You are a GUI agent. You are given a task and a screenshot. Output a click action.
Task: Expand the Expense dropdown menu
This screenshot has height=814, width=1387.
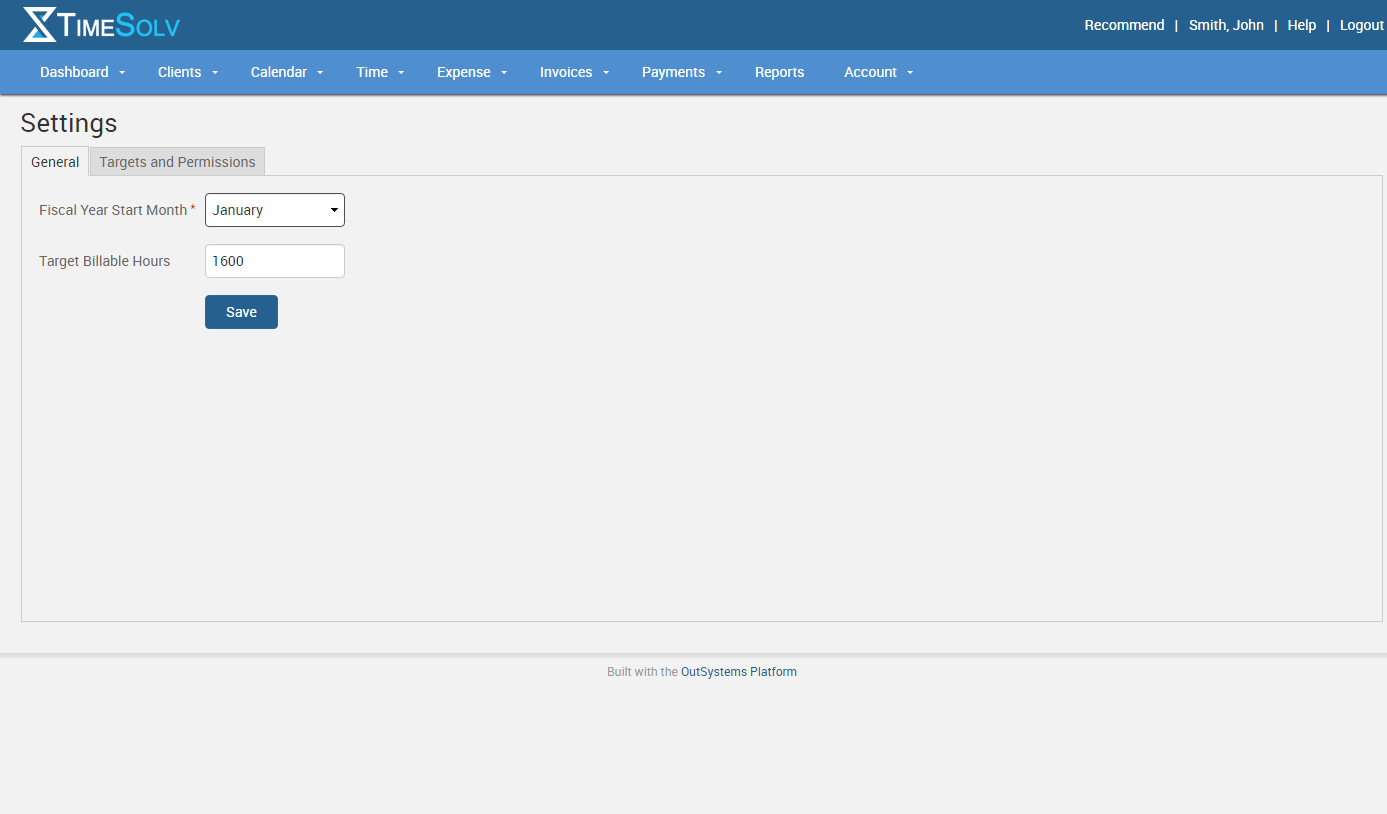tap(506, 72)
